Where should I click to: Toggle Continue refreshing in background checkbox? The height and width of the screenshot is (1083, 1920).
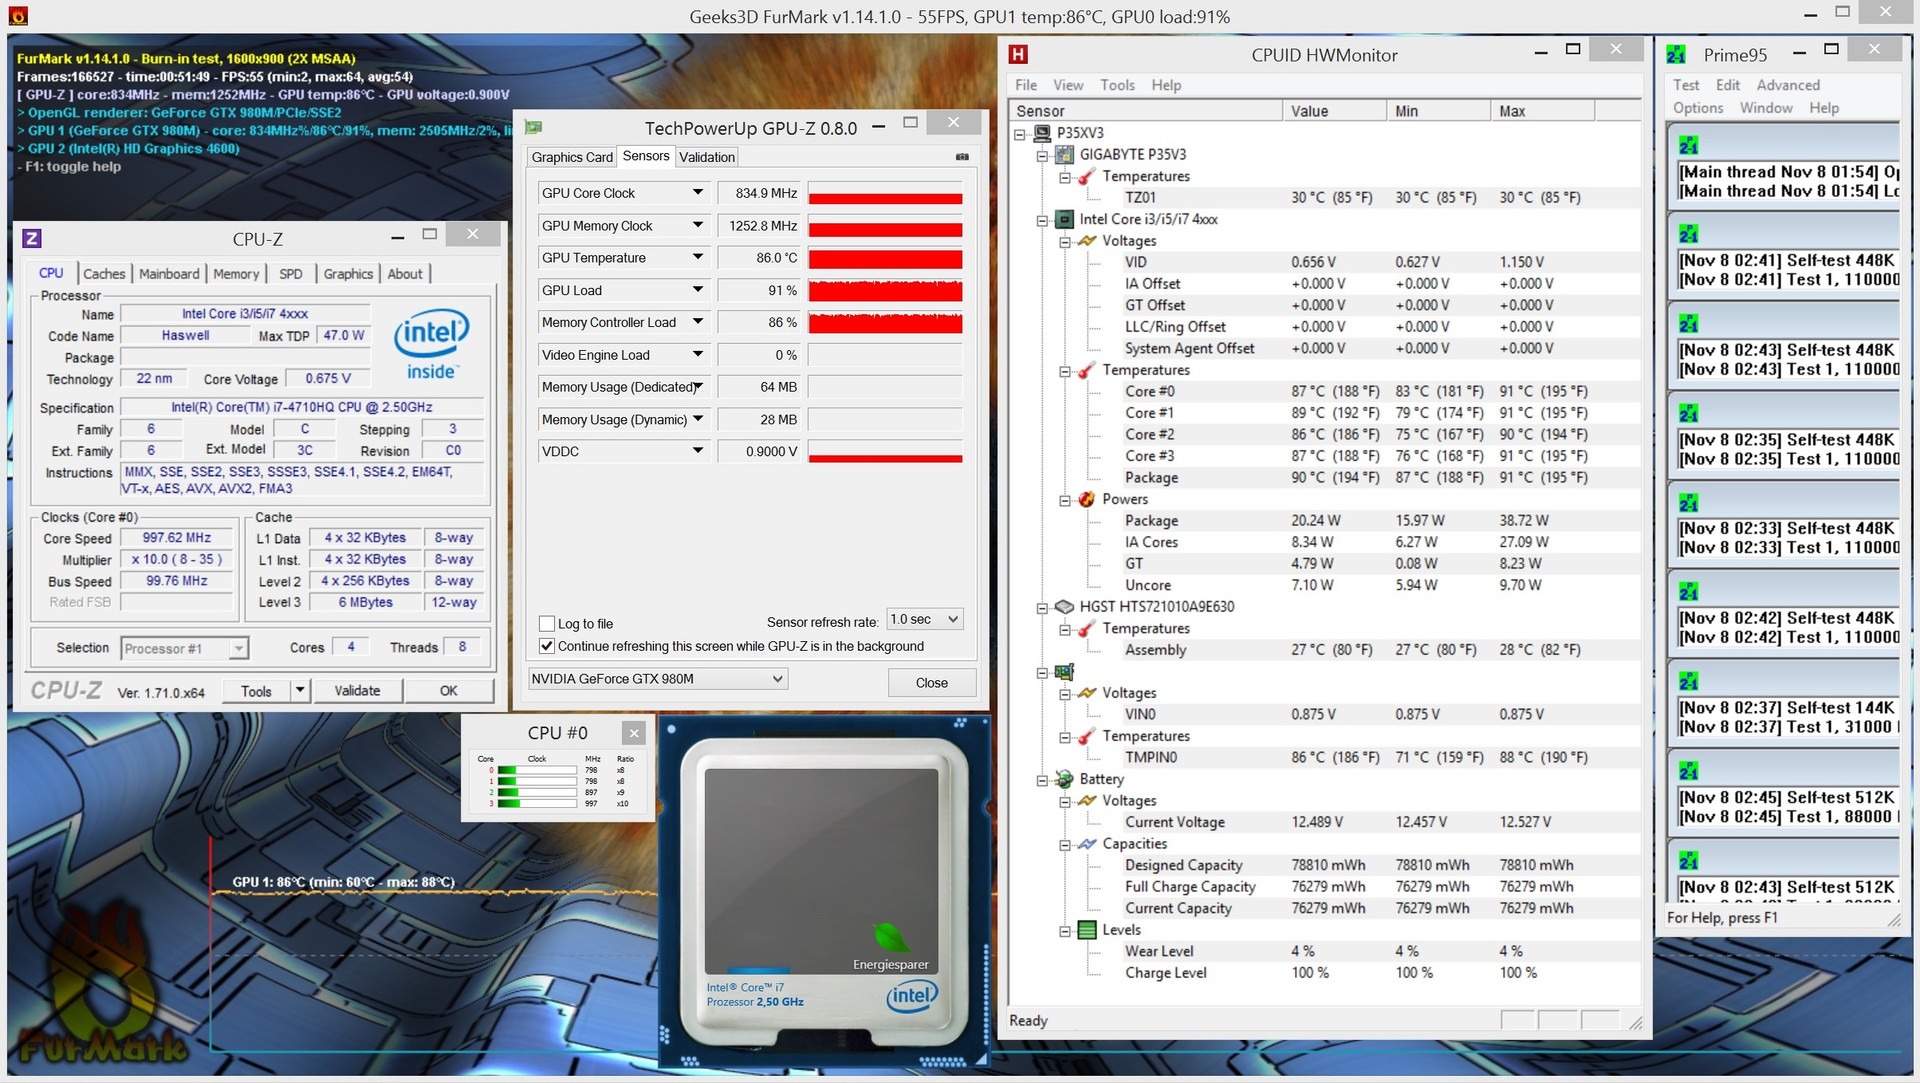pyautogui.click(x=547, y=646)
